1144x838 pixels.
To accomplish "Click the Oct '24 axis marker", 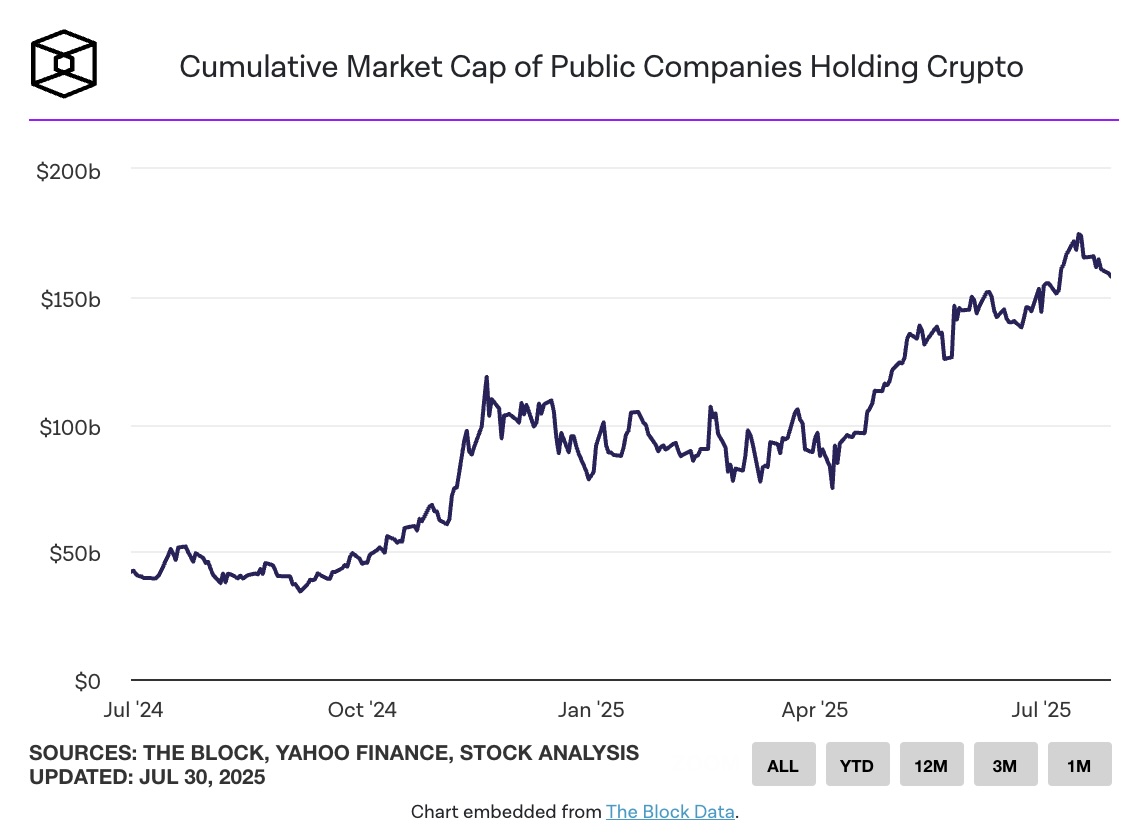I will coord(362,710).
